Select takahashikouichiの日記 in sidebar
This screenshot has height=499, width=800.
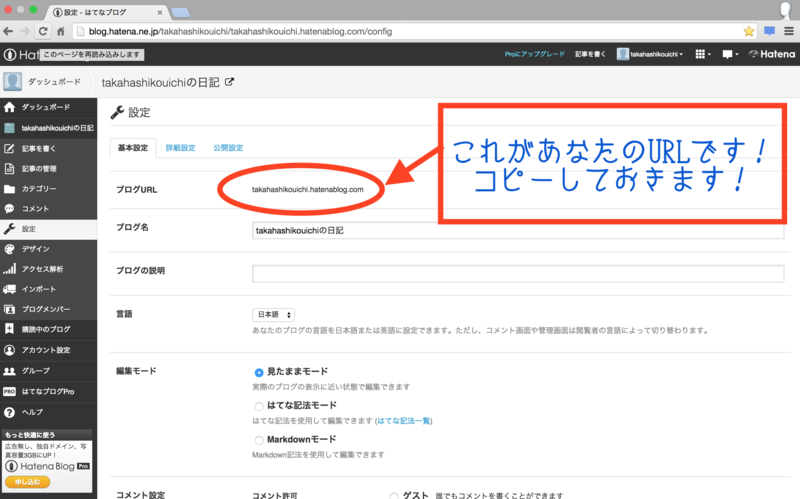[48, 128]
